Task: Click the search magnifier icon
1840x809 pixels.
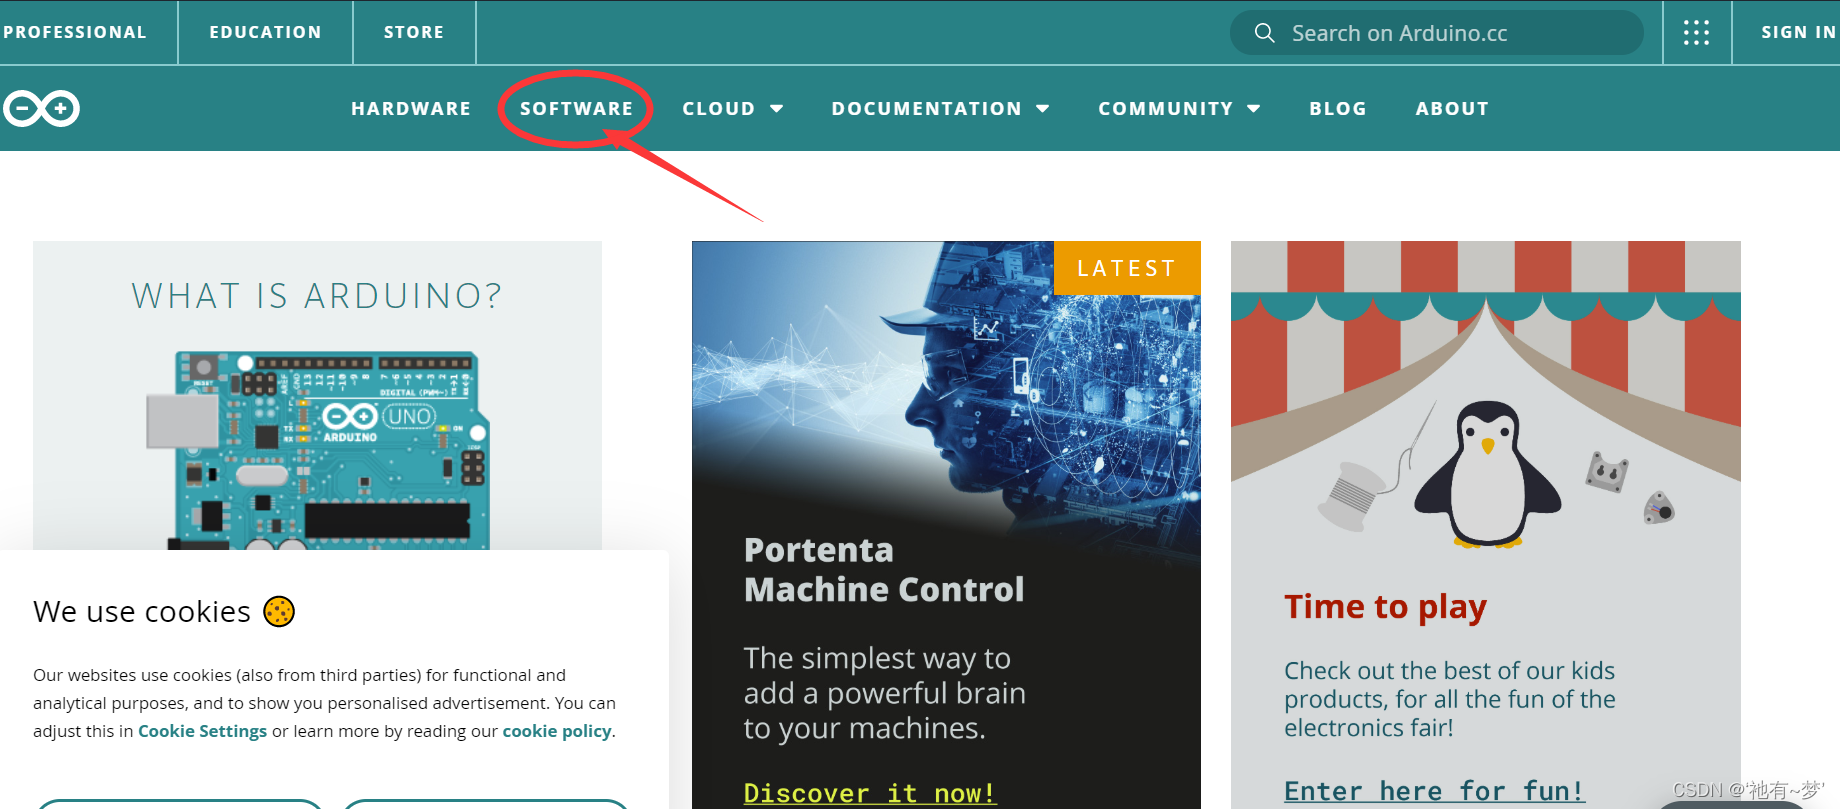Action: point(1264,33)
